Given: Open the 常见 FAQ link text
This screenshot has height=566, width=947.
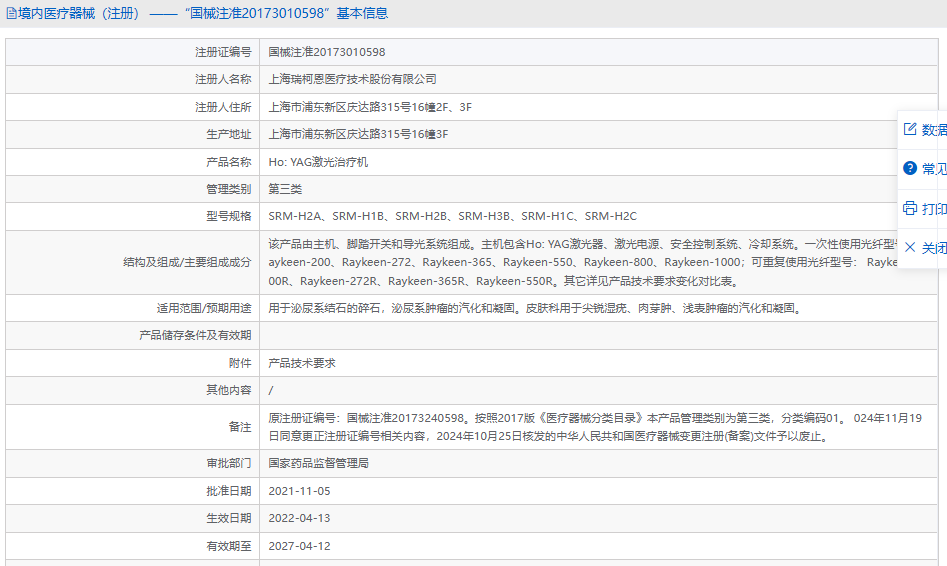Looking at the screenshot, I should (x=934, y=169).
